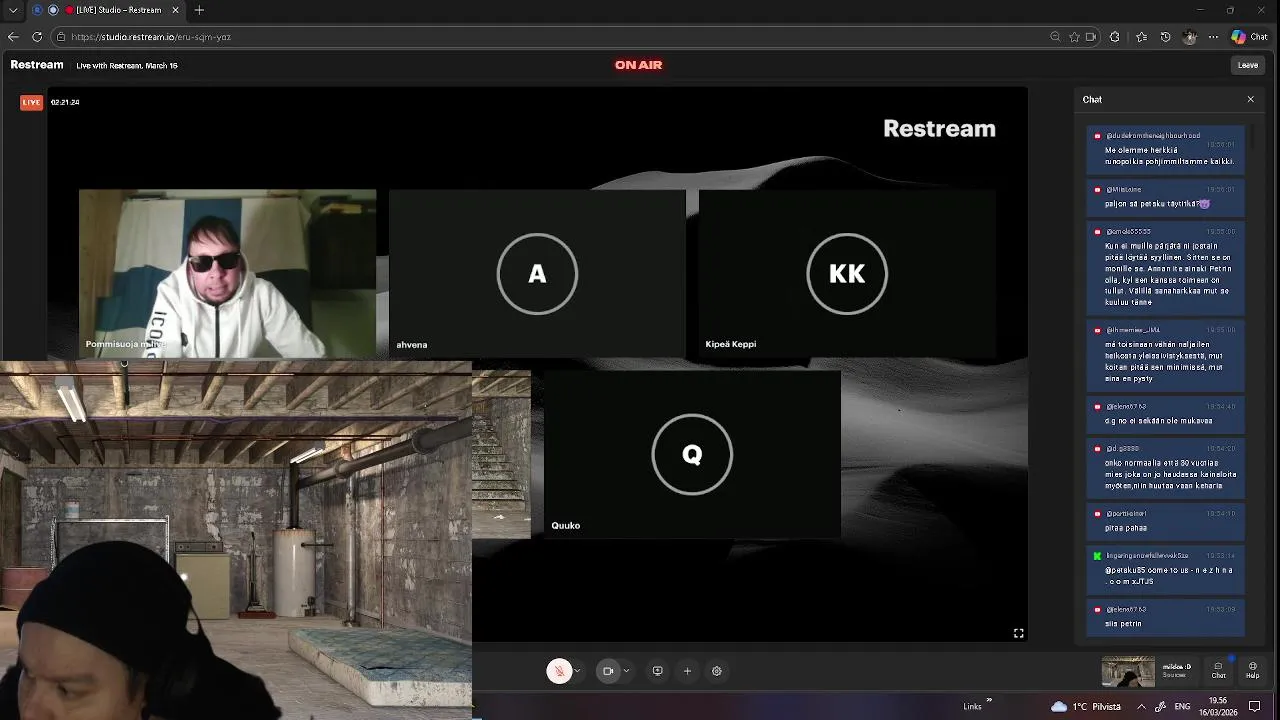Select the Kipeä Keppi participant tile
This screenshot has width=1280, height=720.
pyautogui.click(x=847, y=273)
